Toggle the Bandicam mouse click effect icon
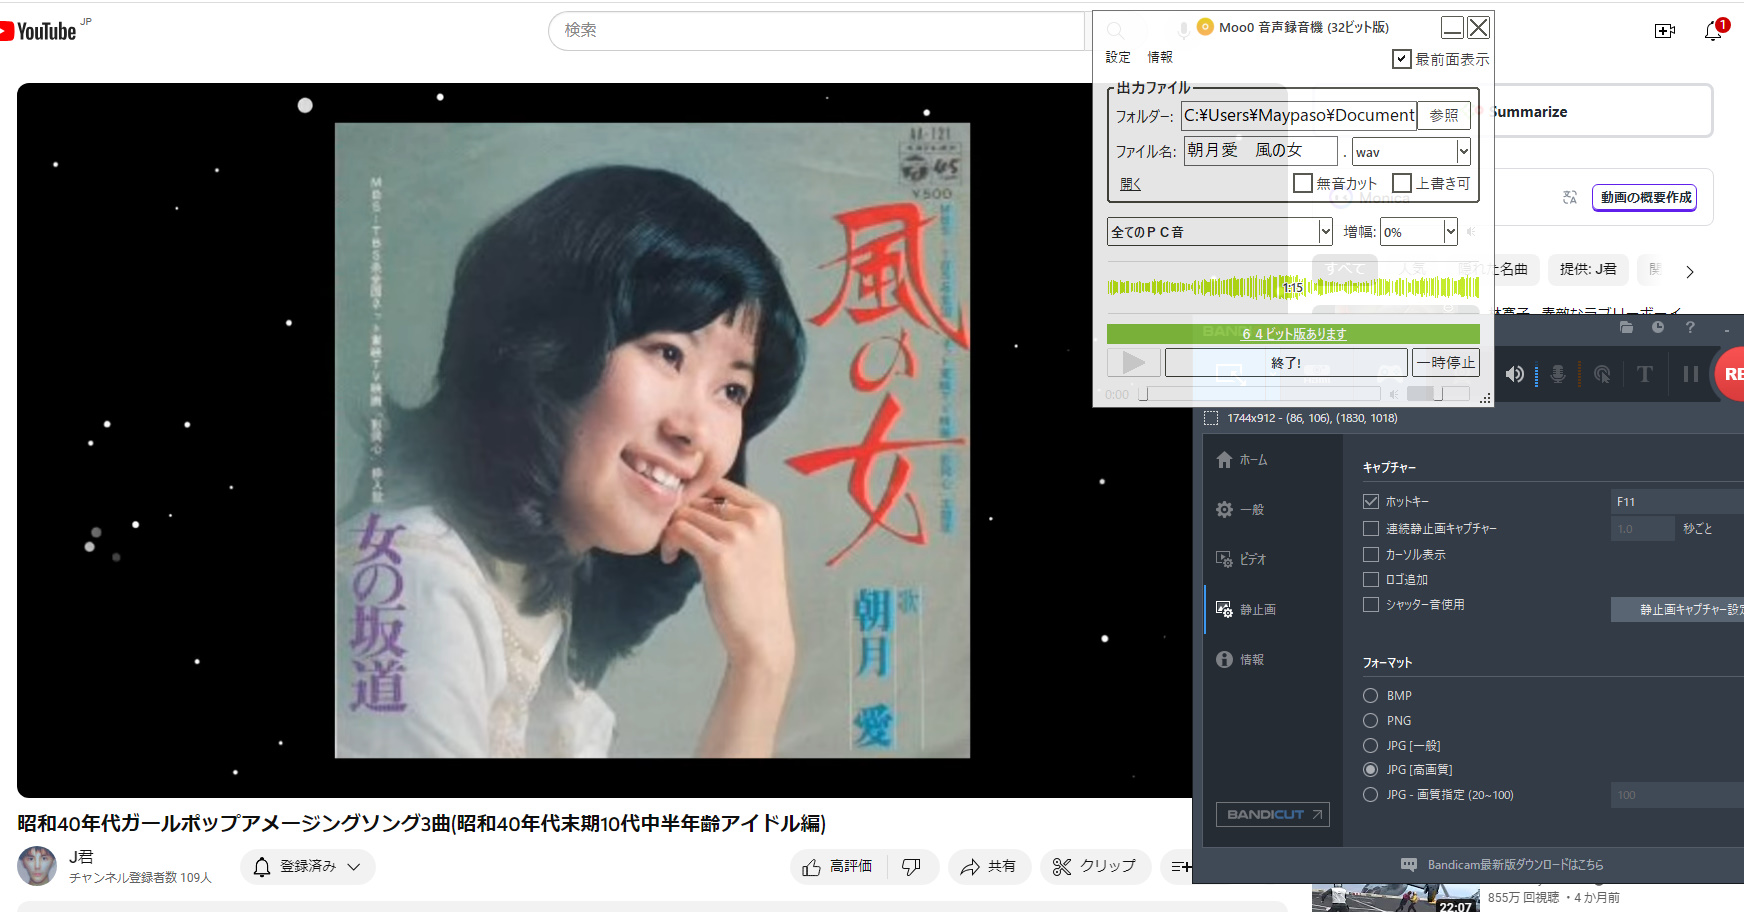Screen dimensions: 1744x912 tap(1602, 374)
